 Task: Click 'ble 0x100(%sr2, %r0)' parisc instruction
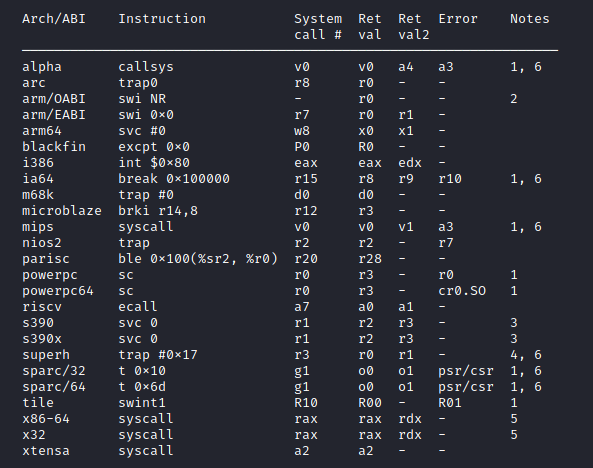[198, 259]
